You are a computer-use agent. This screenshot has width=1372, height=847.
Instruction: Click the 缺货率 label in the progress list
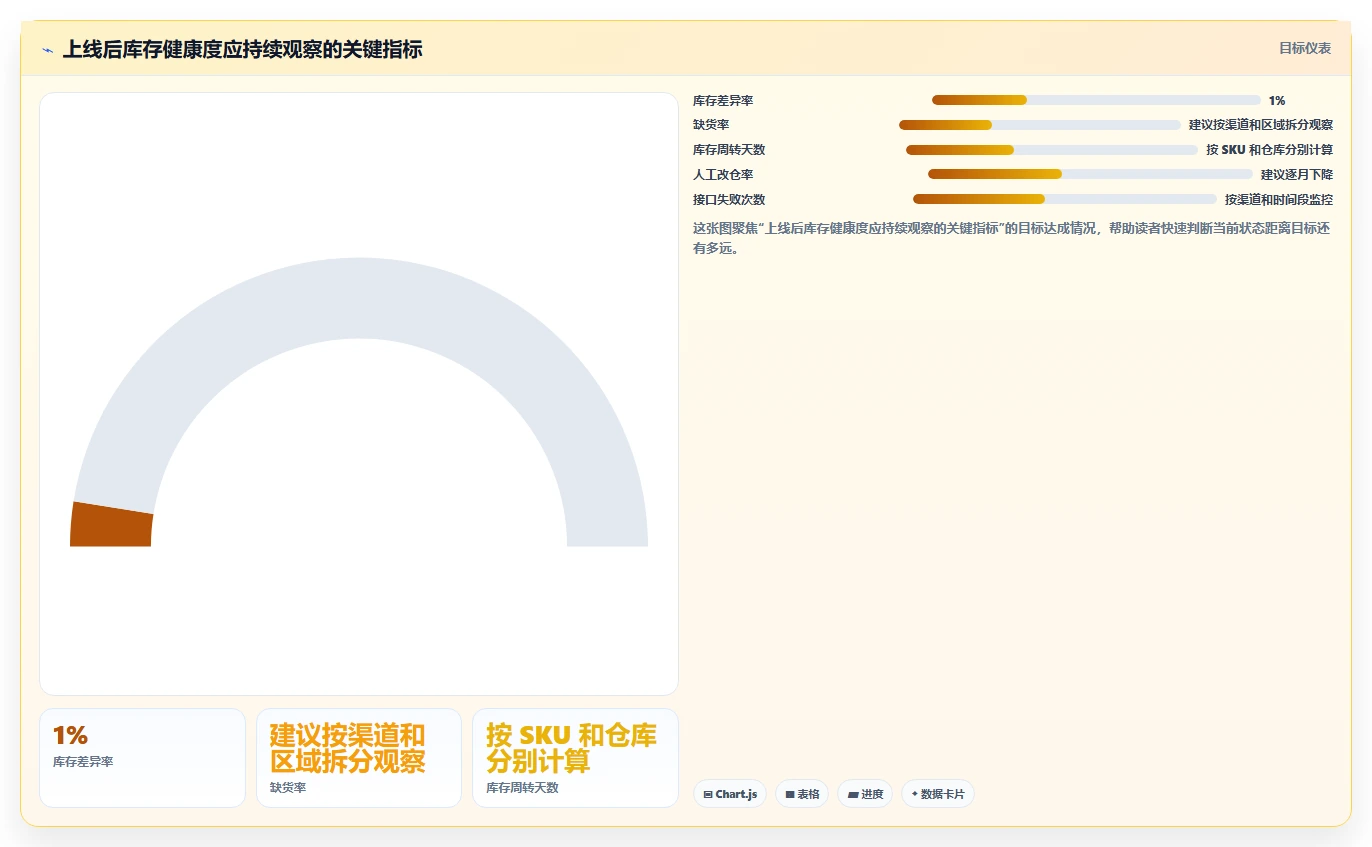711,125
